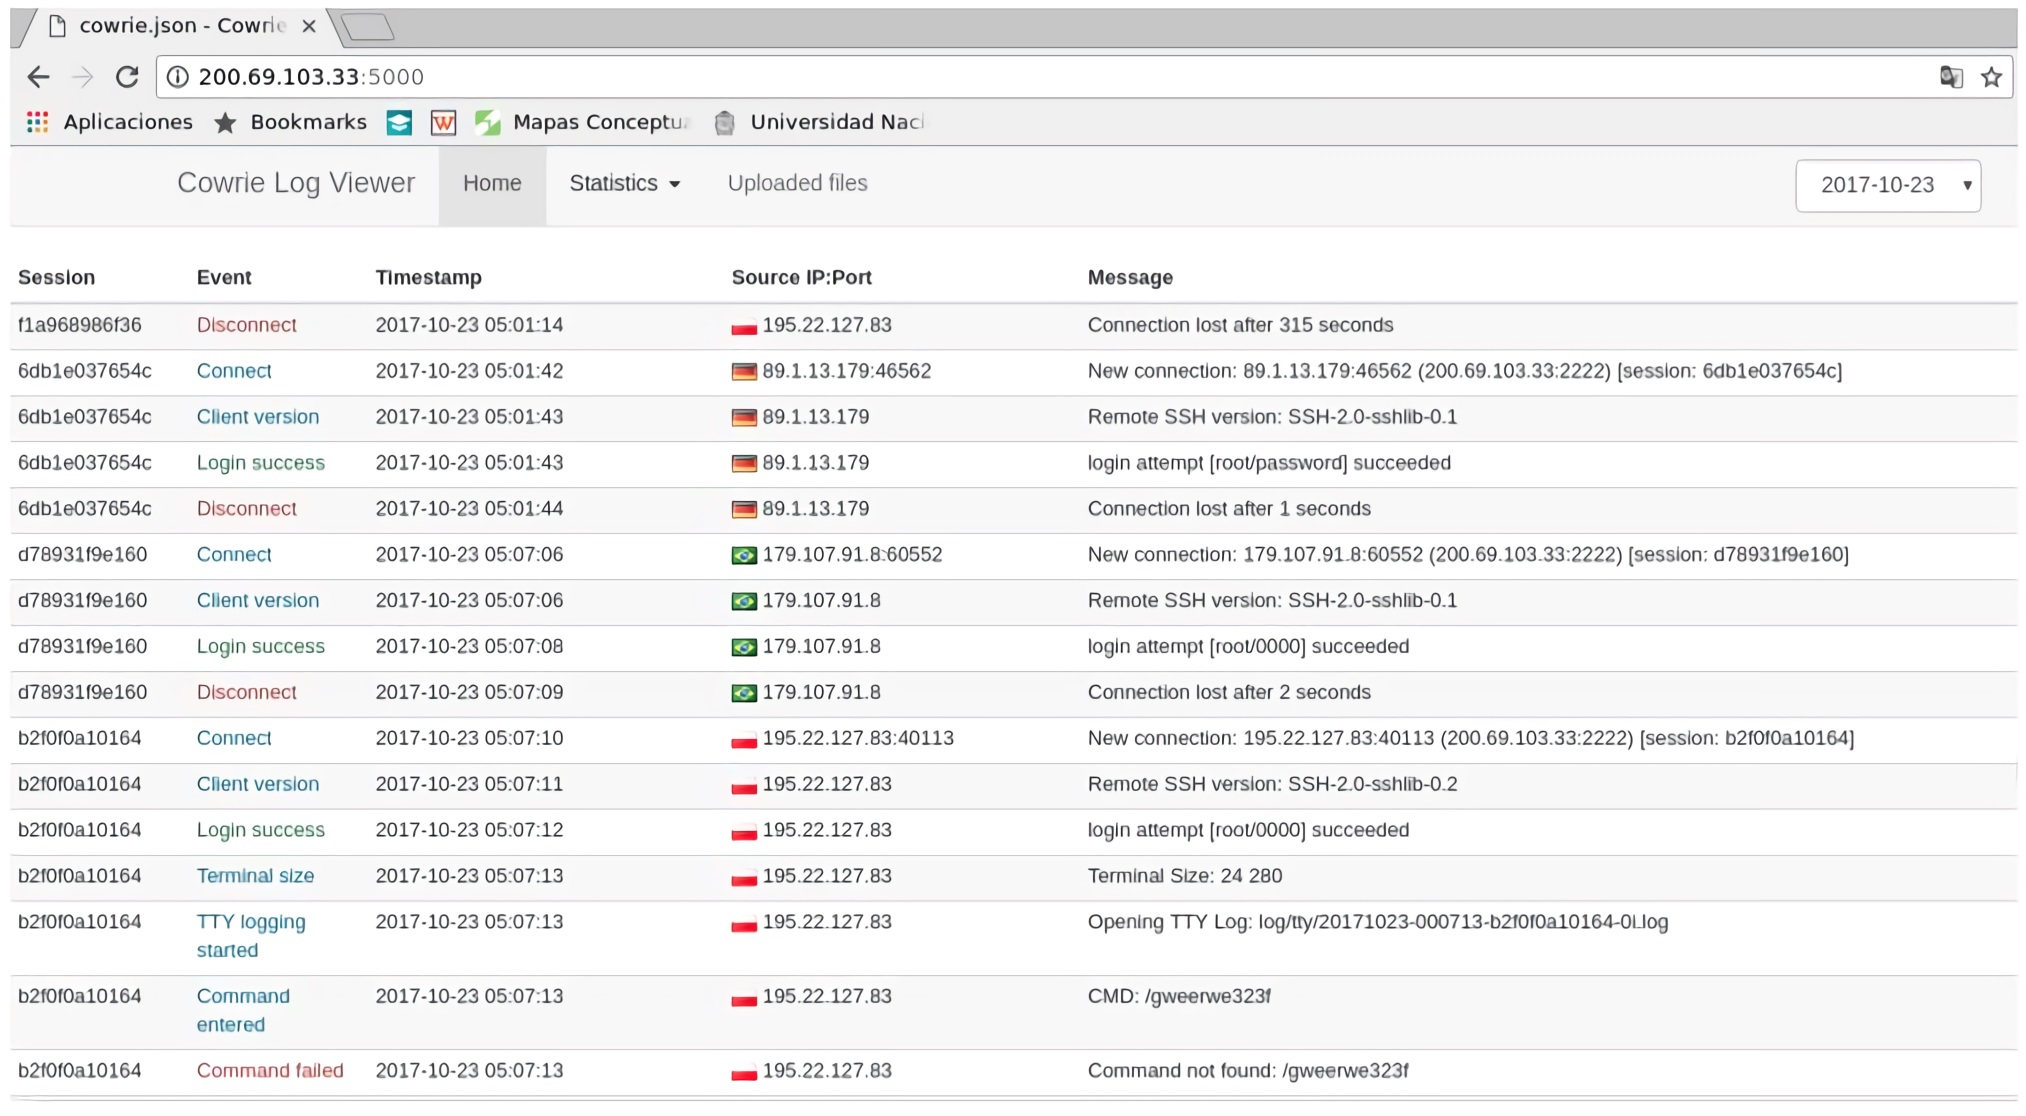Click the browser reload icon
The image size is (2026, 1116).
tap(127, 77)
